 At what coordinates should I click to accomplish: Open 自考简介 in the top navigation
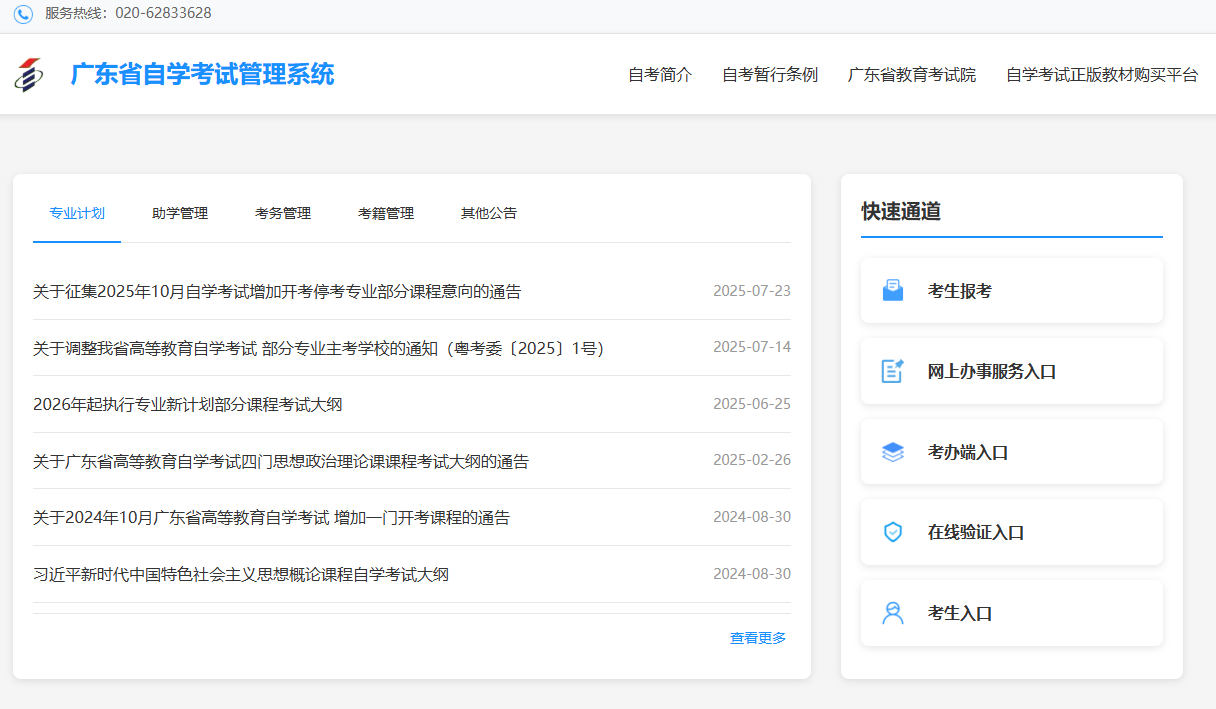tap(660, 75)
